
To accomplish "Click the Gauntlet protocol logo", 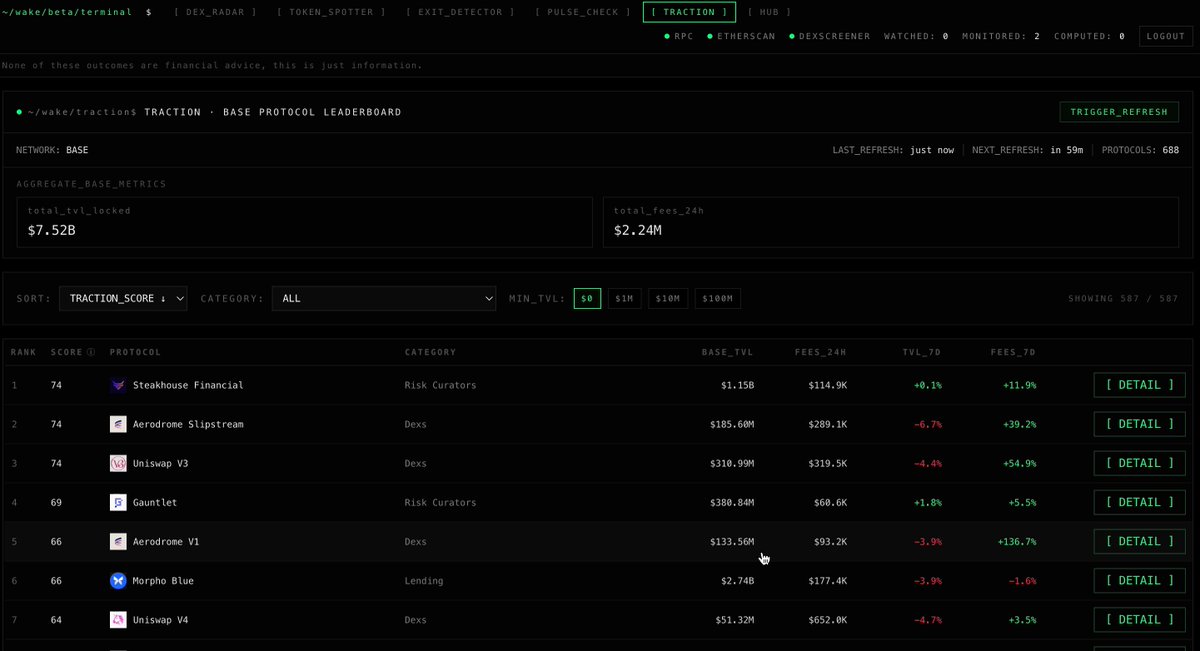I will [x=118, y=502].
